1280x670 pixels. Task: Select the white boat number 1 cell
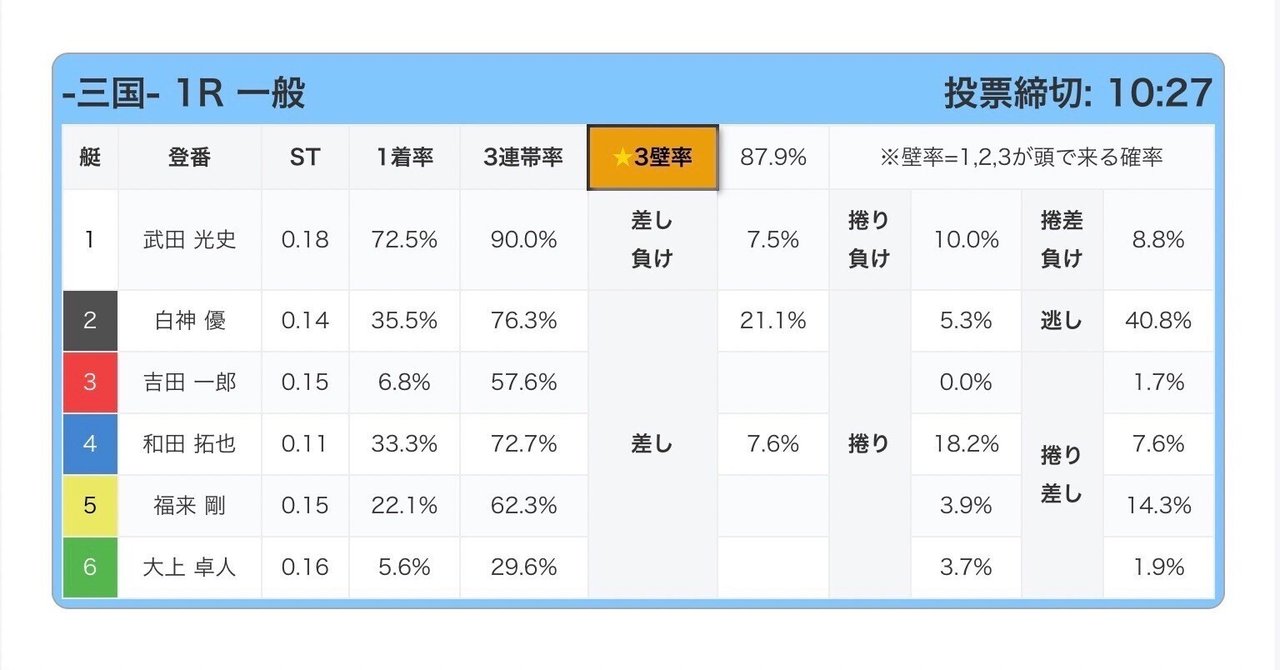(90, 240)
